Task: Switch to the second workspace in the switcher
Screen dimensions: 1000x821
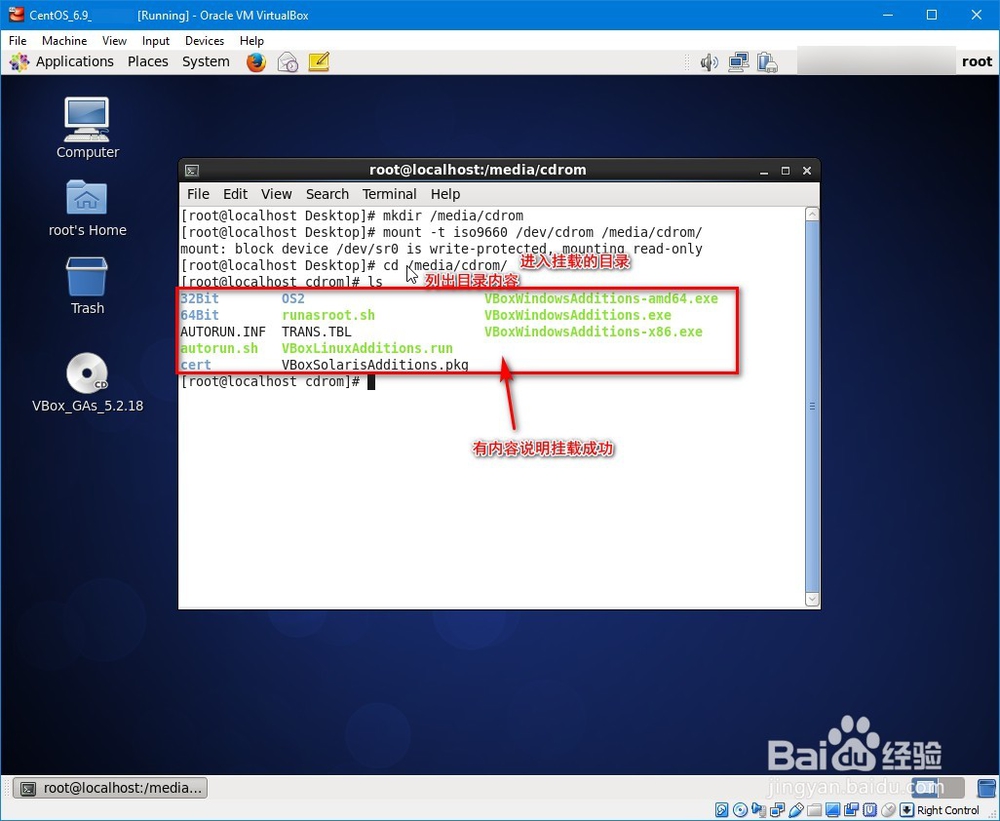Action: click(x=952, y=788)
